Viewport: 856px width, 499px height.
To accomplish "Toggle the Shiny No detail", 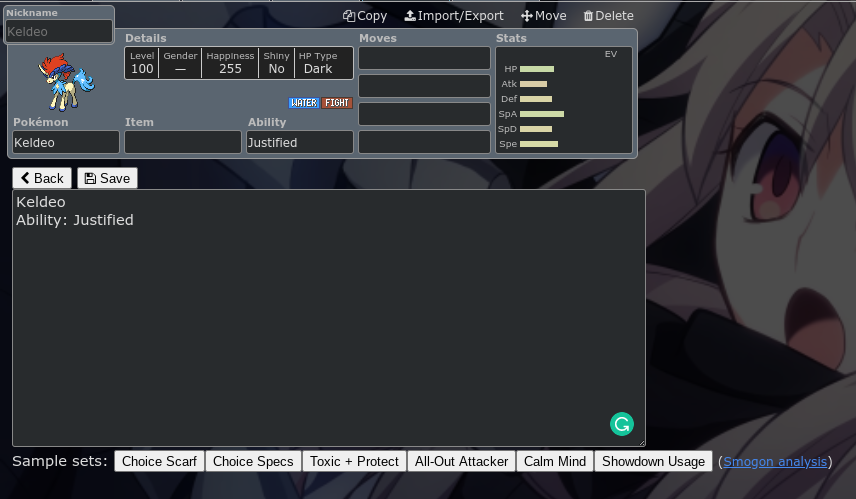I will [x=276, y=63].
